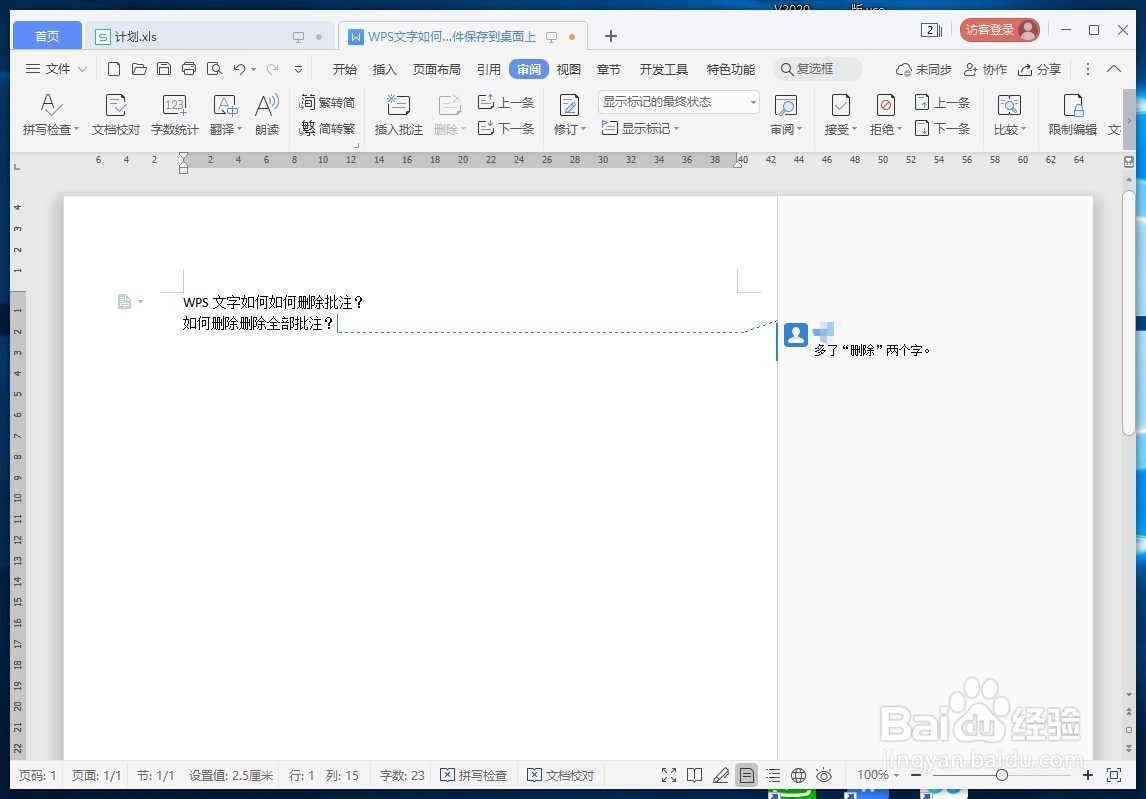
Task: Toggle 拼写检查 in the status bar
Action: pos(473,775)
